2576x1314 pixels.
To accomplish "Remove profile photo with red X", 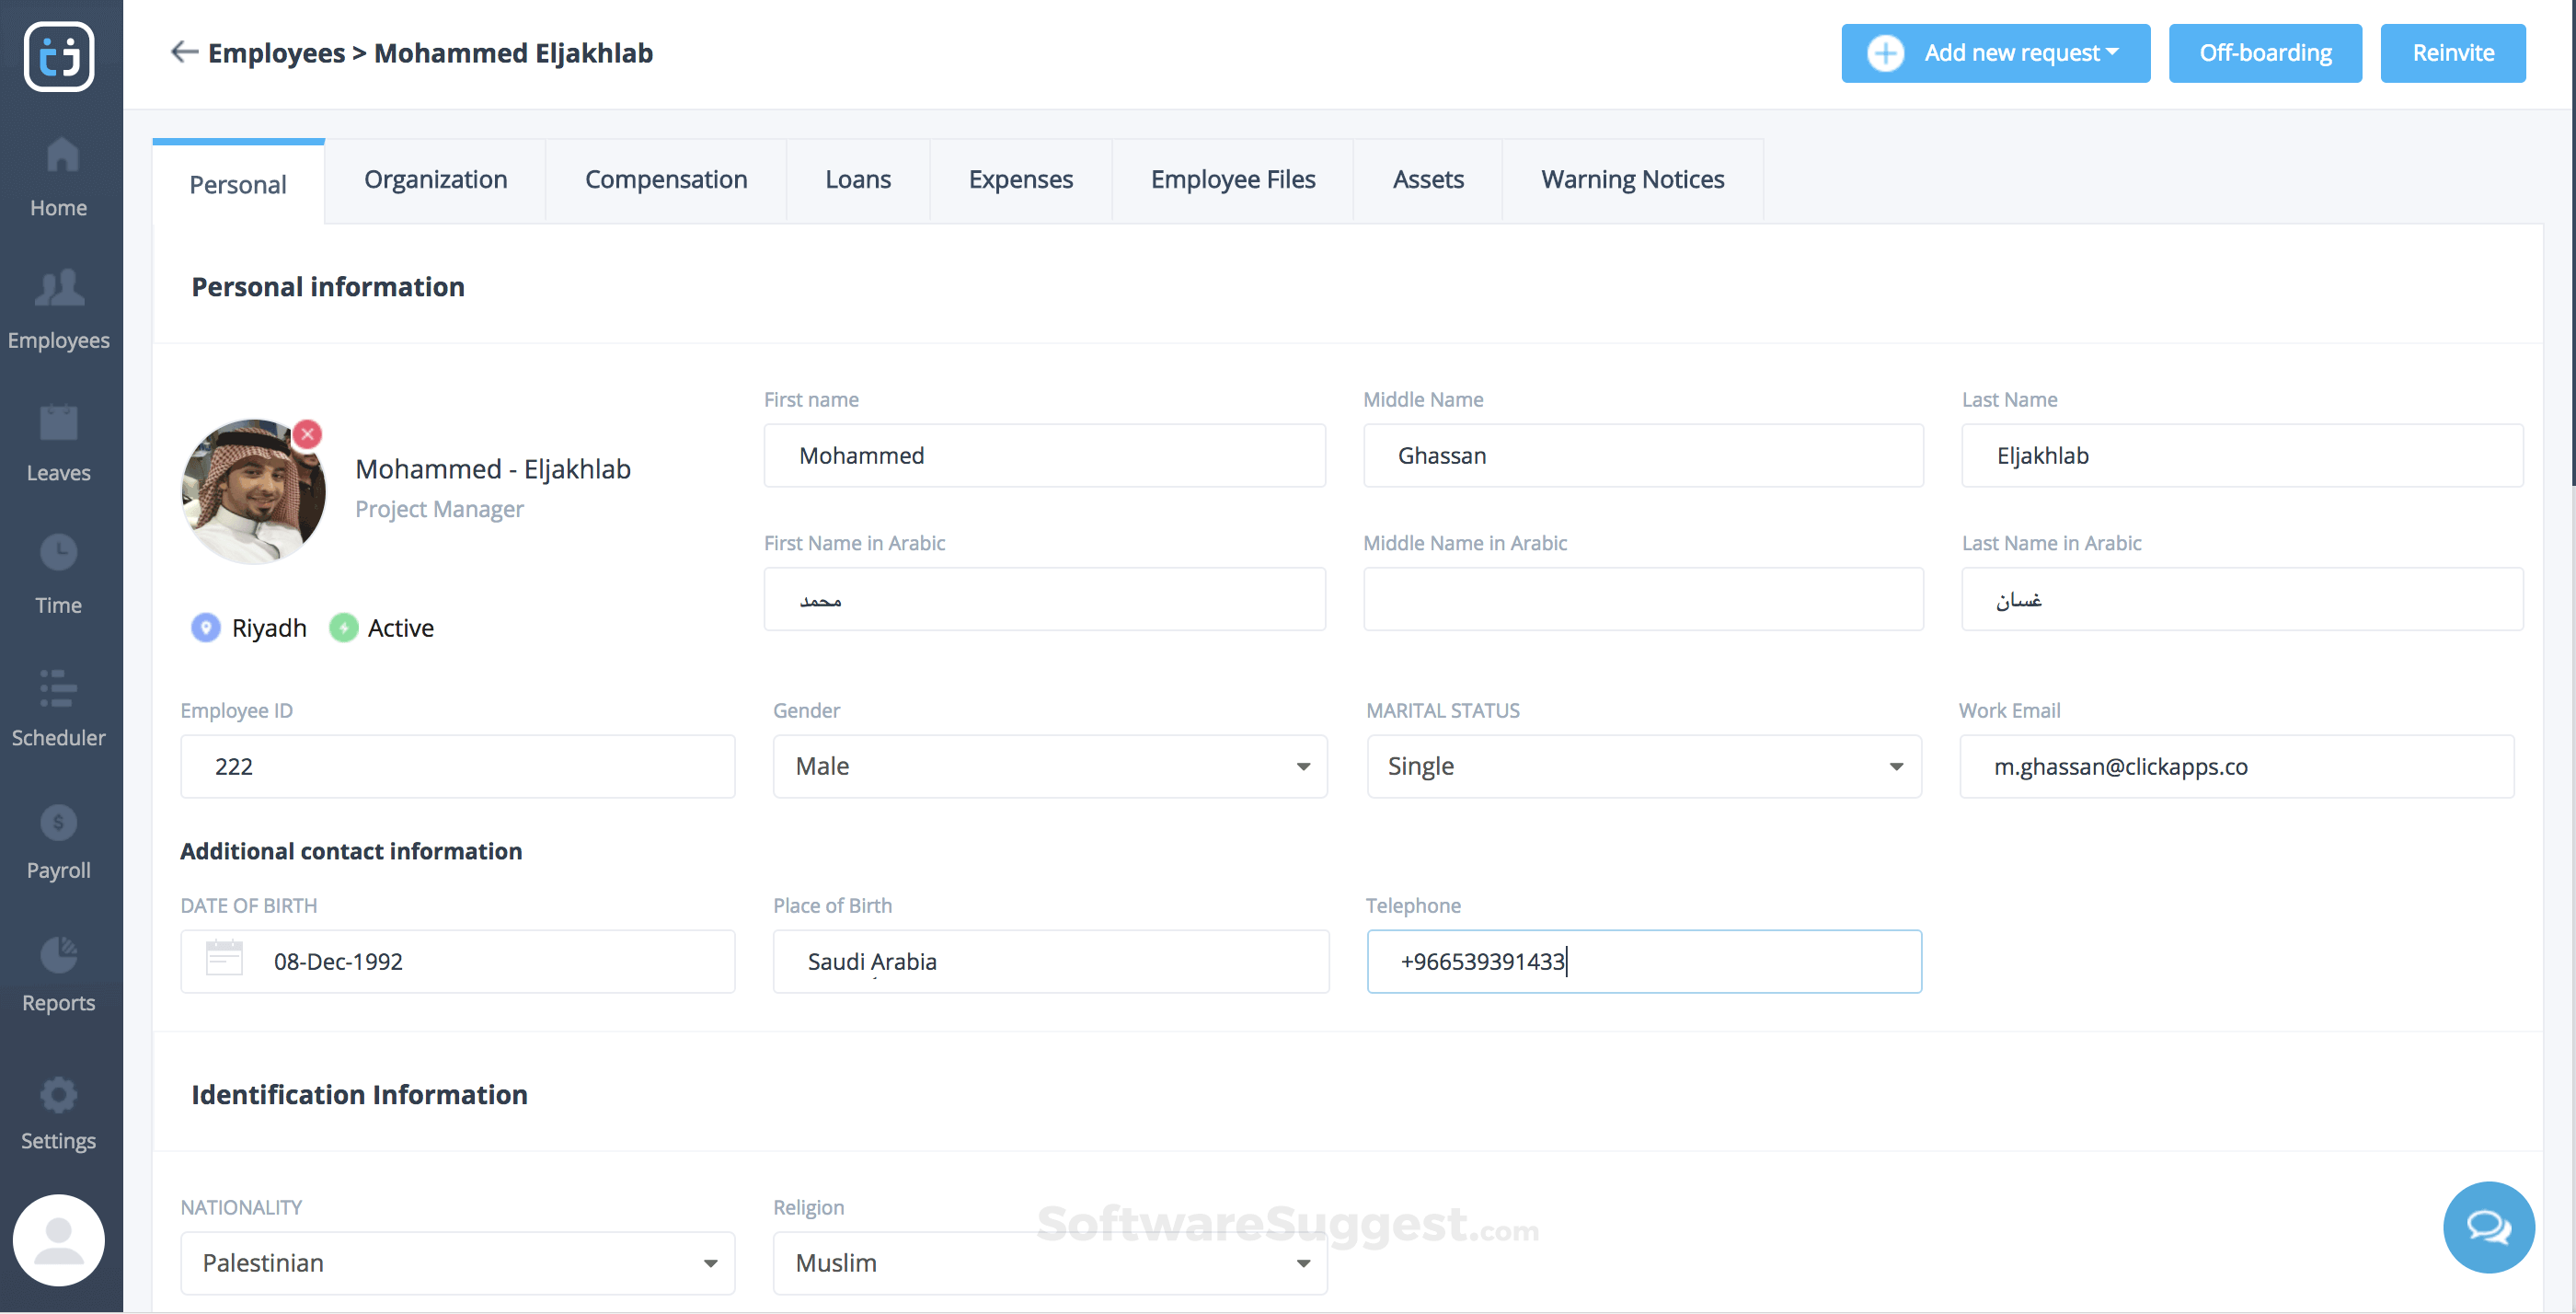I will coord(307,434).
